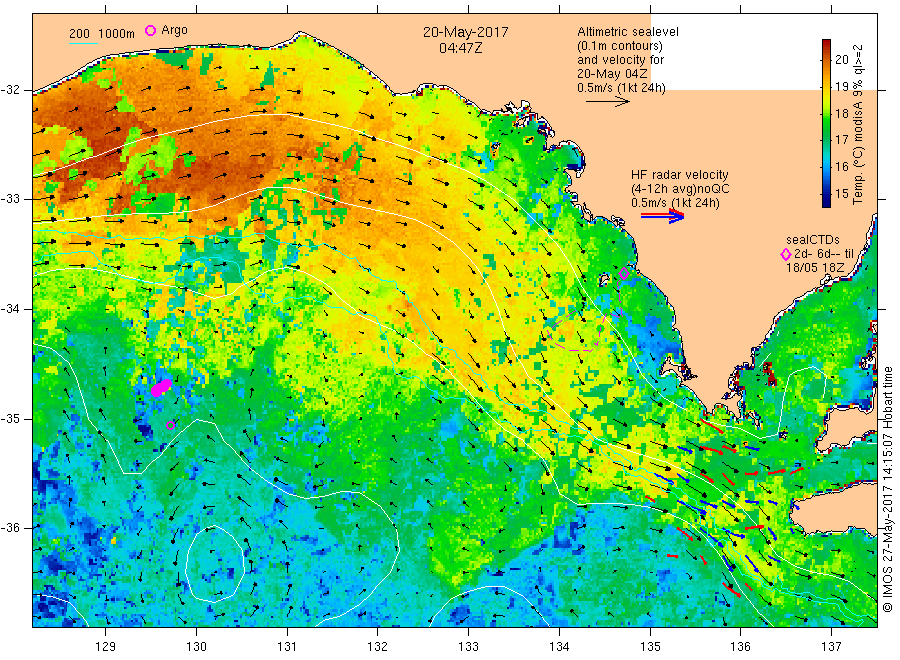Click the time label 04:47Z
This screenshot has width=900, height=660.
tap(460, 48)
